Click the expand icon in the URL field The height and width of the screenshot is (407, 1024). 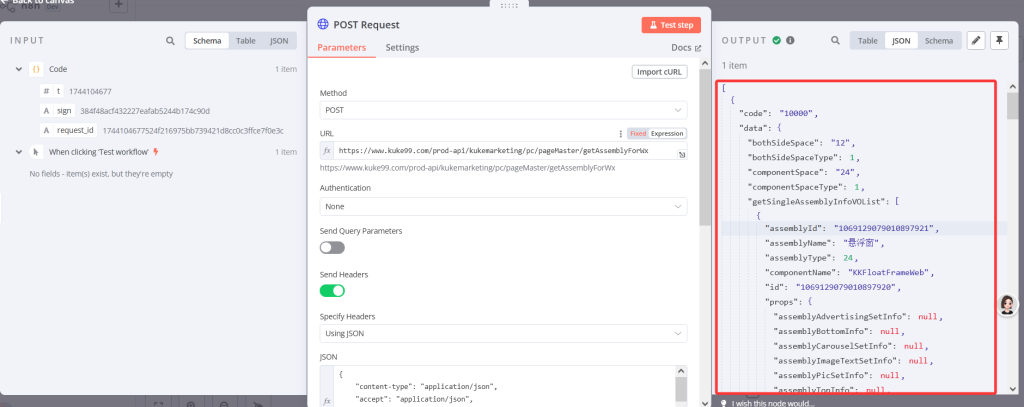click(x=681, y=155)
